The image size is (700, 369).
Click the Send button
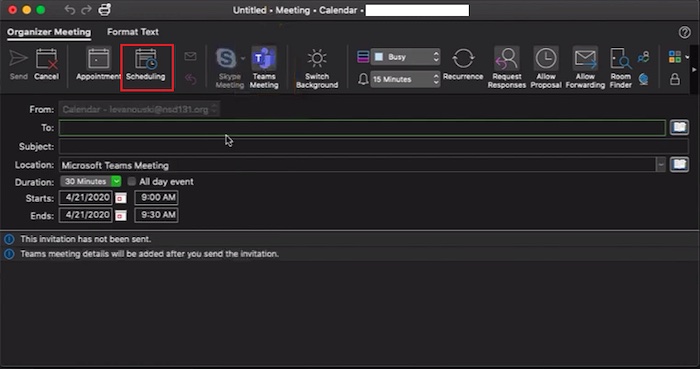click(x=18, y=65)
